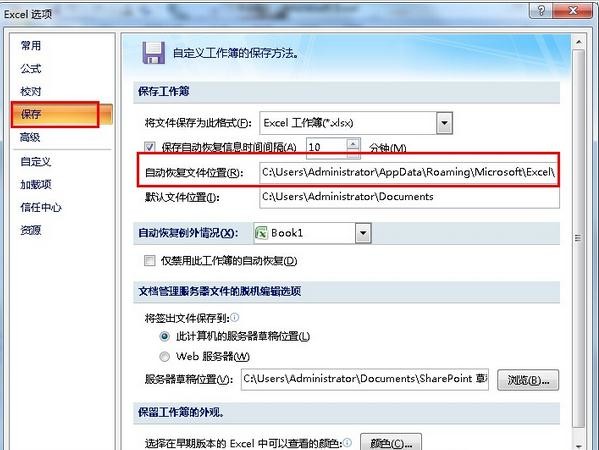Switch to the 公式 category
Image resolution: width=599 pixels, height=450 pixels.
coord(31,69)
